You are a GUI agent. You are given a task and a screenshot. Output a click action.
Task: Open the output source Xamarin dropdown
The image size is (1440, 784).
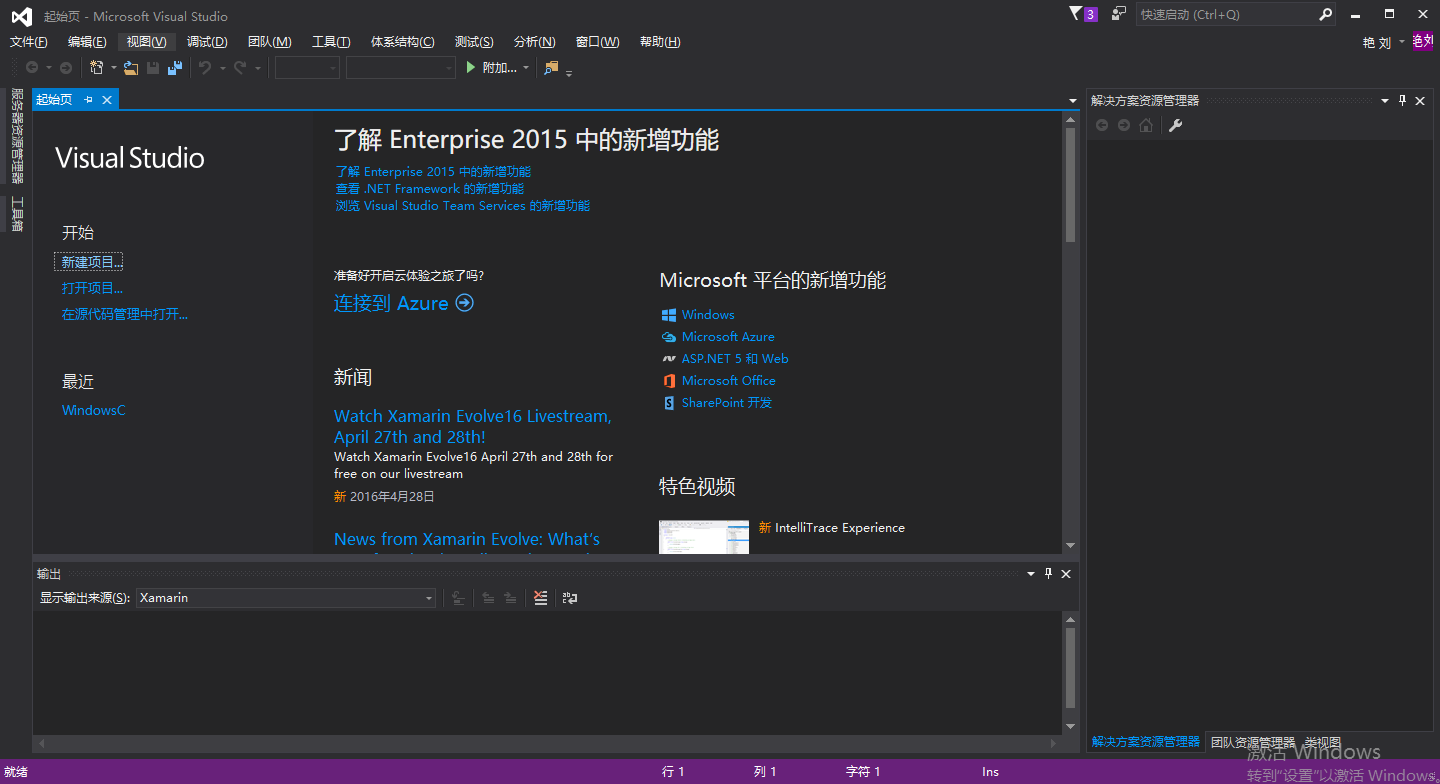click(x=429, y=598)
